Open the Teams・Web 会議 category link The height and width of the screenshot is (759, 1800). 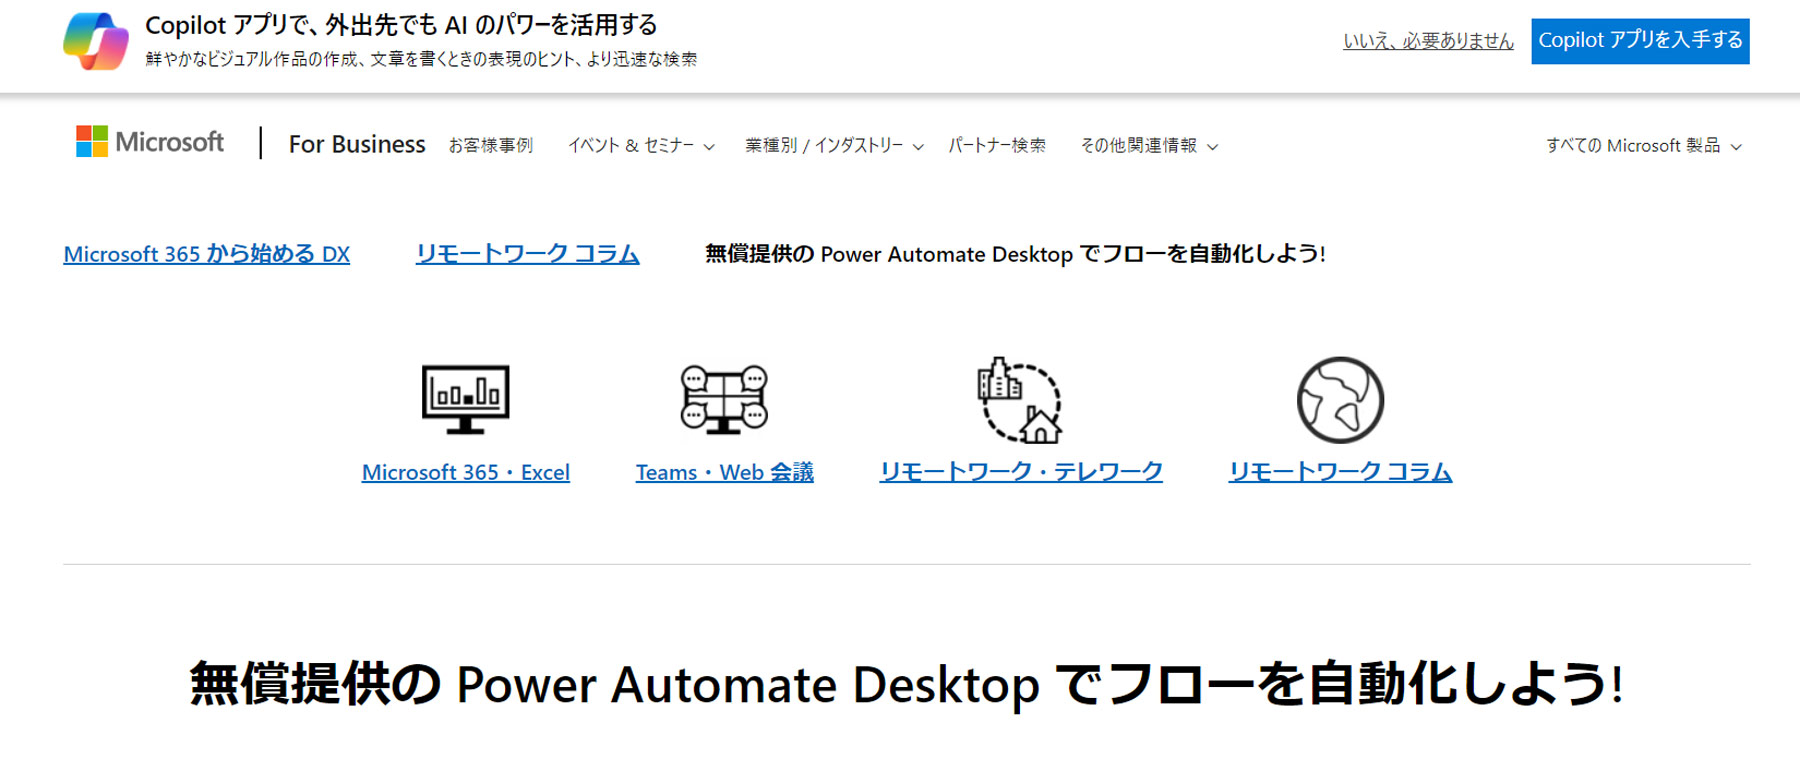(725, 472)
